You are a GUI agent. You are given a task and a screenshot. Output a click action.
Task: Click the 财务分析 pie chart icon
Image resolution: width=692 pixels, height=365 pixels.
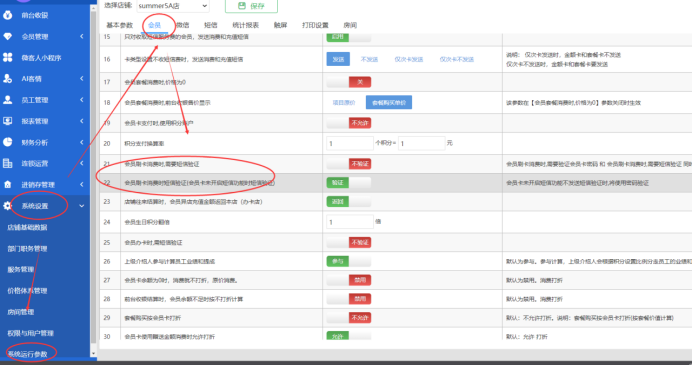pos(8,142)
